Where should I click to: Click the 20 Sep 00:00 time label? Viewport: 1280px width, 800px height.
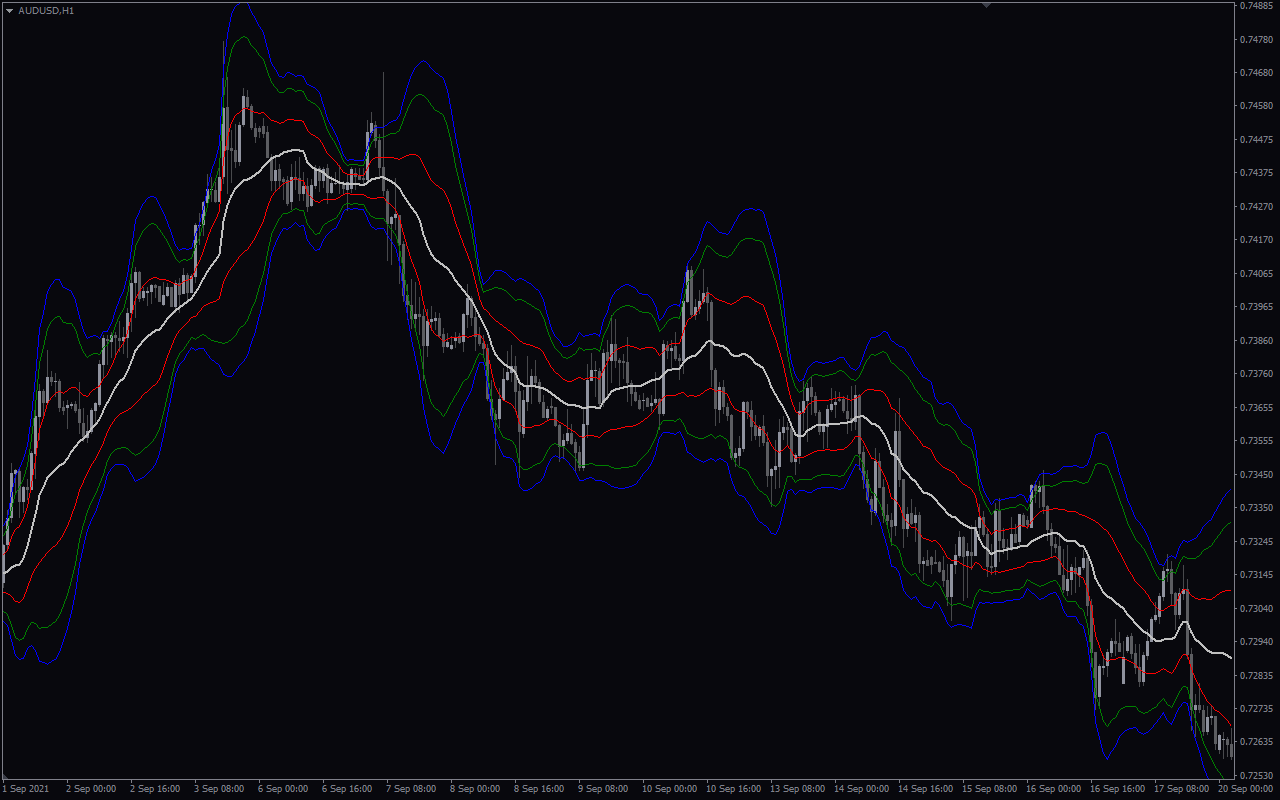pyautogui.click(x=1246, y=789)
